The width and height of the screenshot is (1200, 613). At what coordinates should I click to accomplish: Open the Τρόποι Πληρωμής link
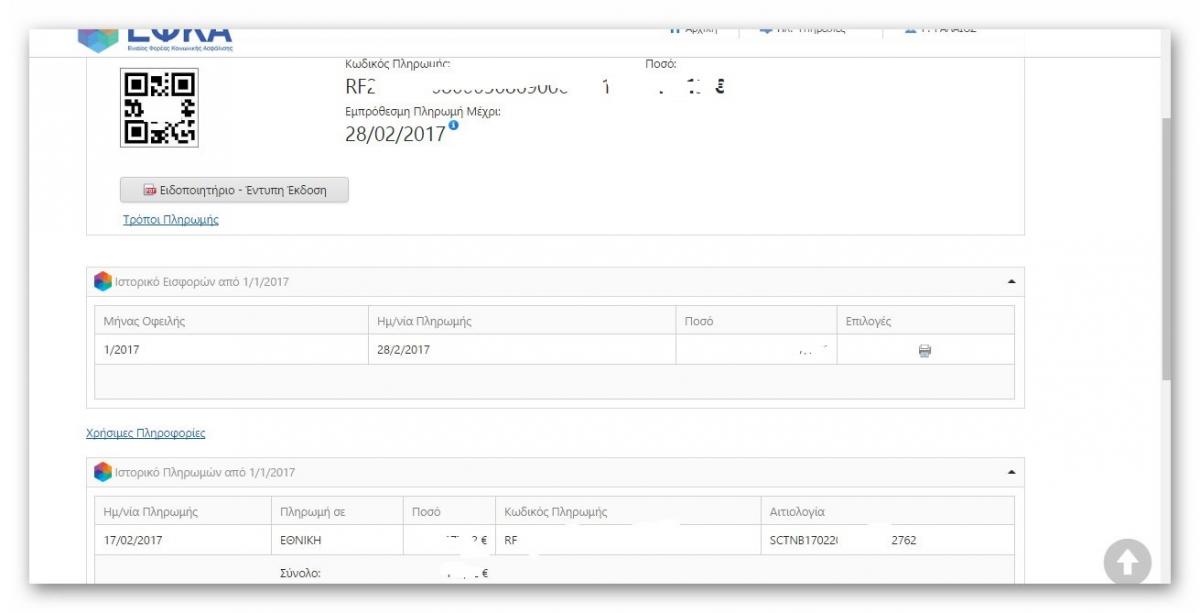coord(170,220)
